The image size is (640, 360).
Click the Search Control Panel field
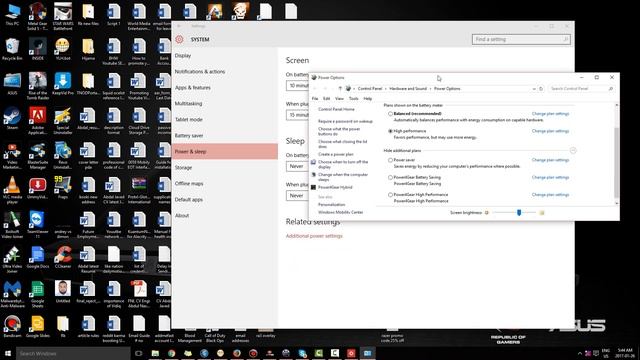point(581,89)
